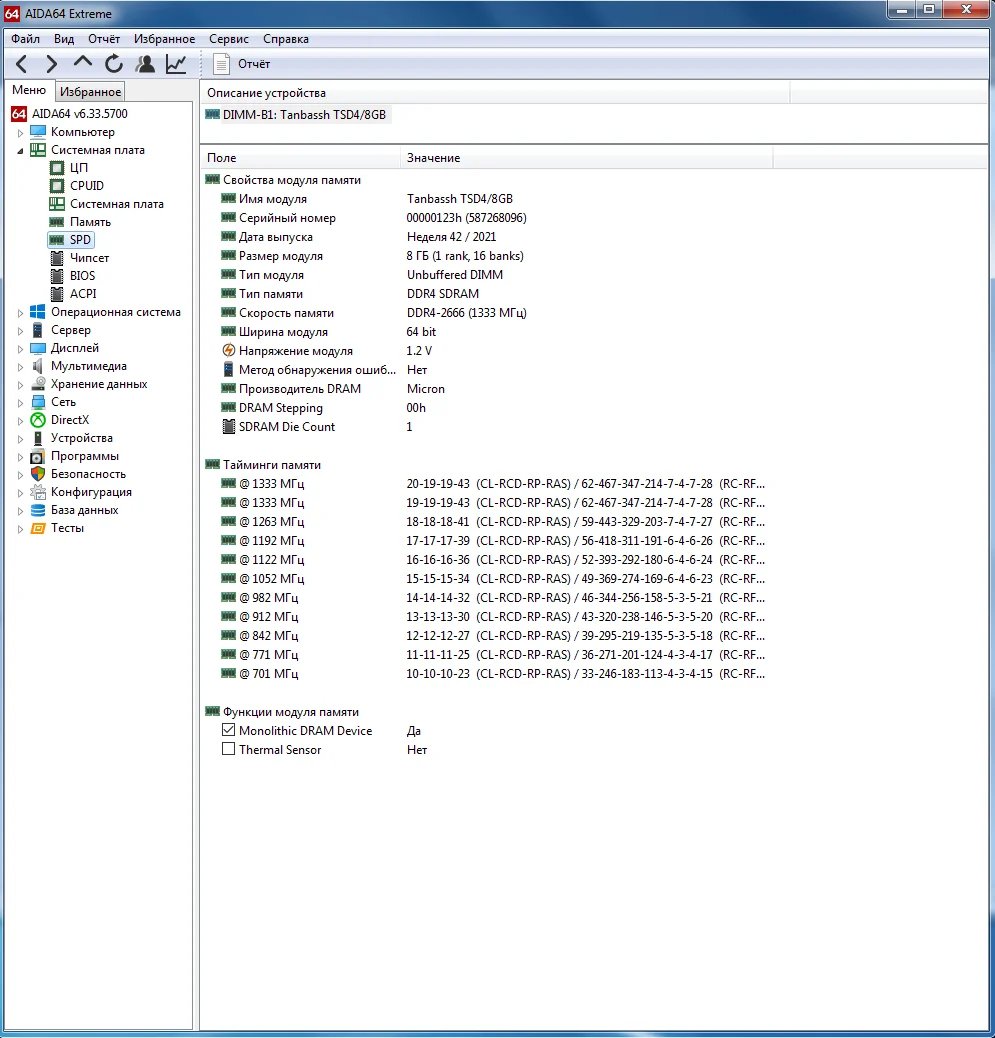Click the База данных database icon
Viewport: 995px width, 1038px height.
(38, 510)
